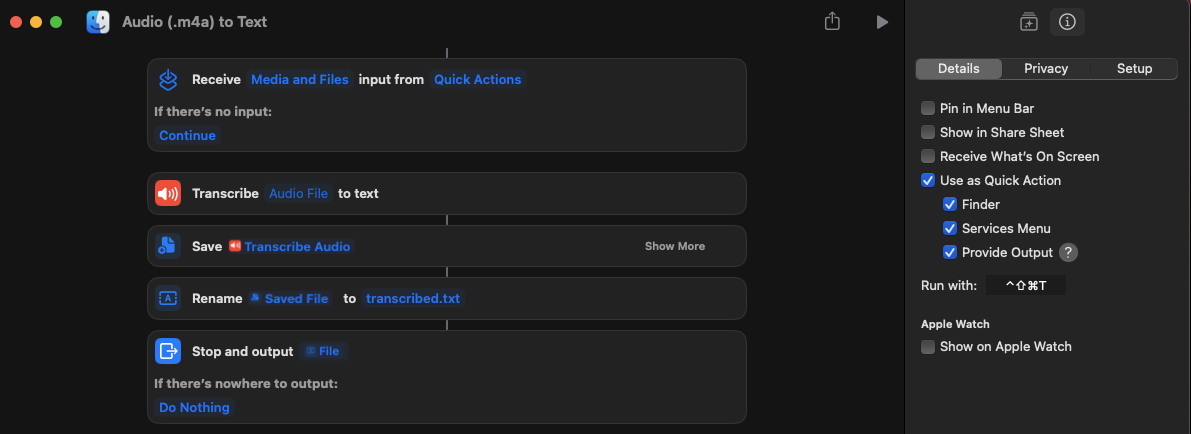Enable Show on Apple Watch

coord(928,346)
